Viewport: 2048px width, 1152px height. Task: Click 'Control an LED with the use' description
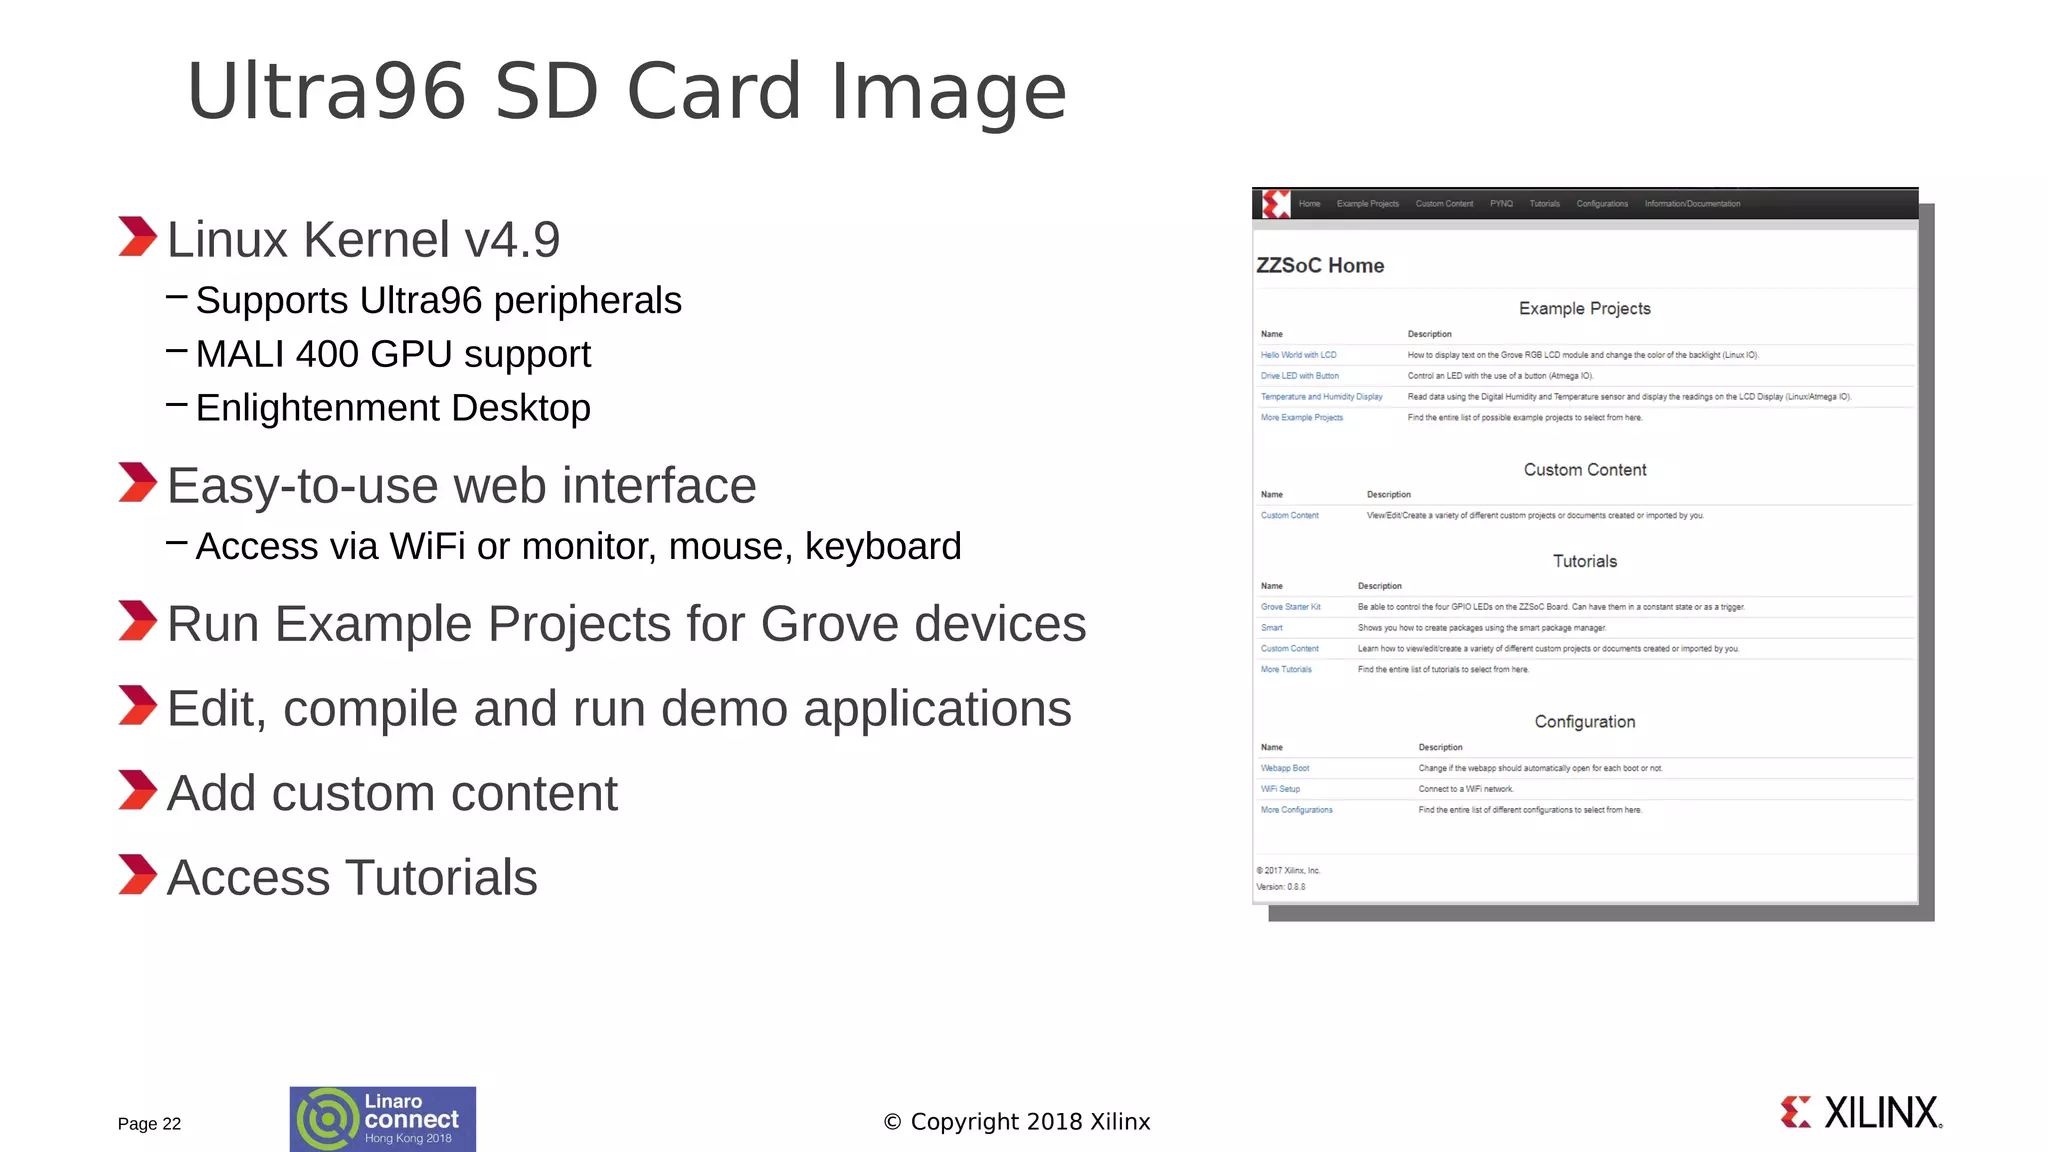[1500, 376]
